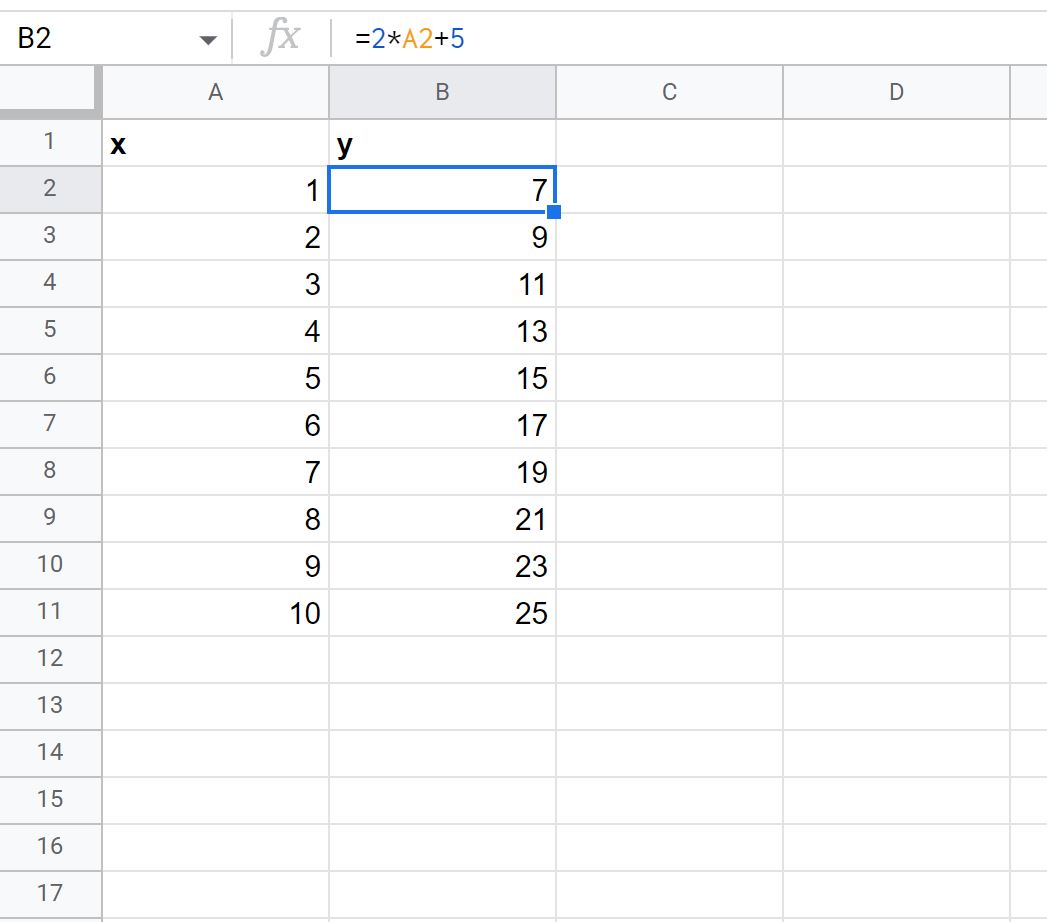
Task: Select the cell showing value 19
Action: 441,471
